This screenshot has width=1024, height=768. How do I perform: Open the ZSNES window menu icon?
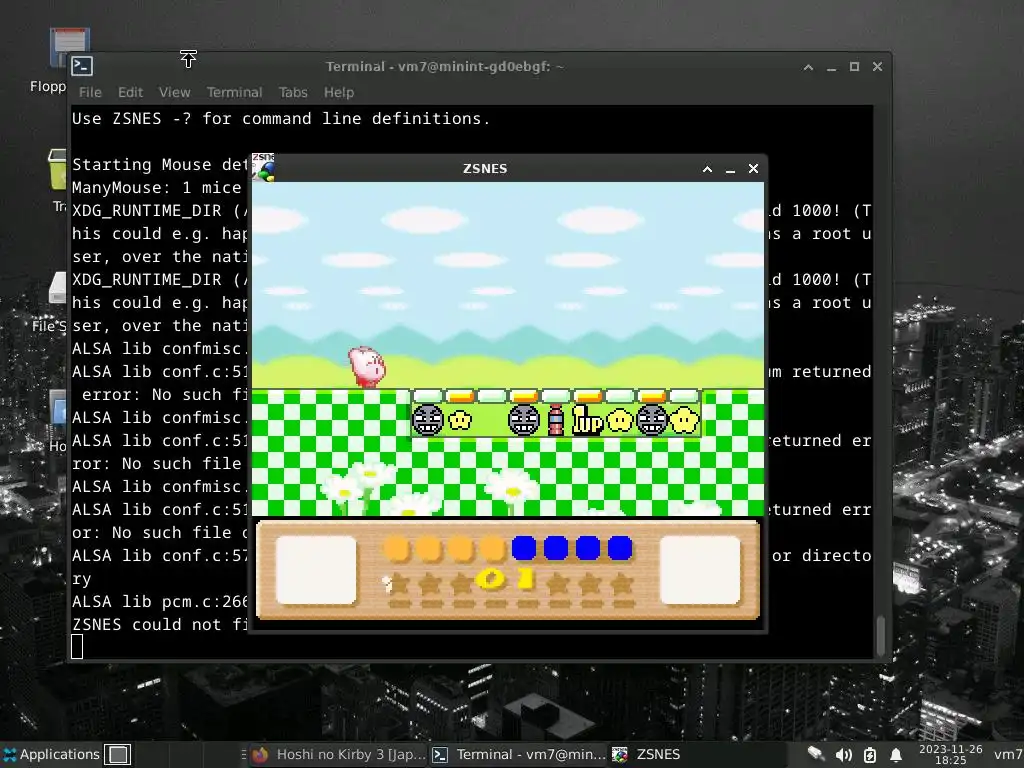[263, 167]
